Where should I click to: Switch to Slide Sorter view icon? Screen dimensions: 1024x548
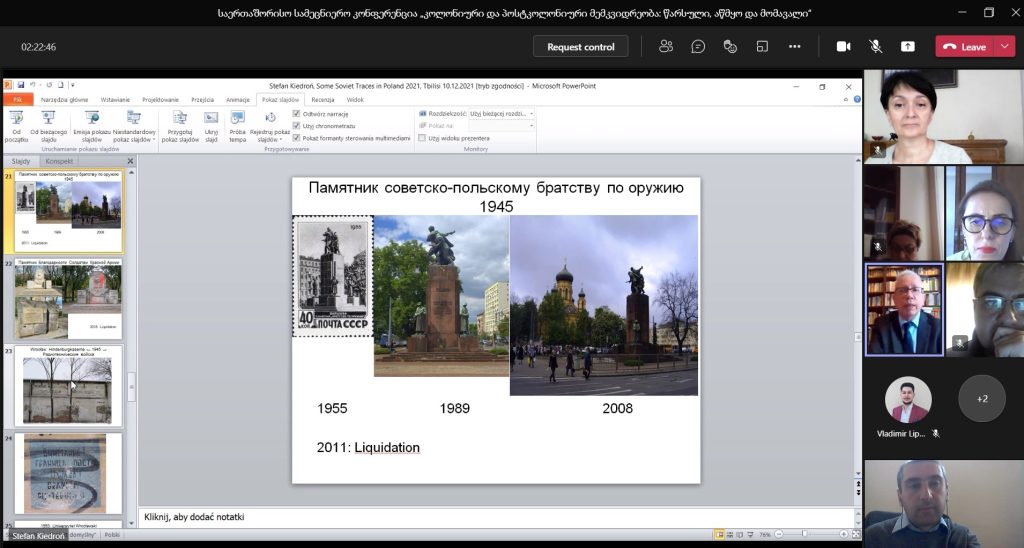pyautogui.click(x=730, y=534)
